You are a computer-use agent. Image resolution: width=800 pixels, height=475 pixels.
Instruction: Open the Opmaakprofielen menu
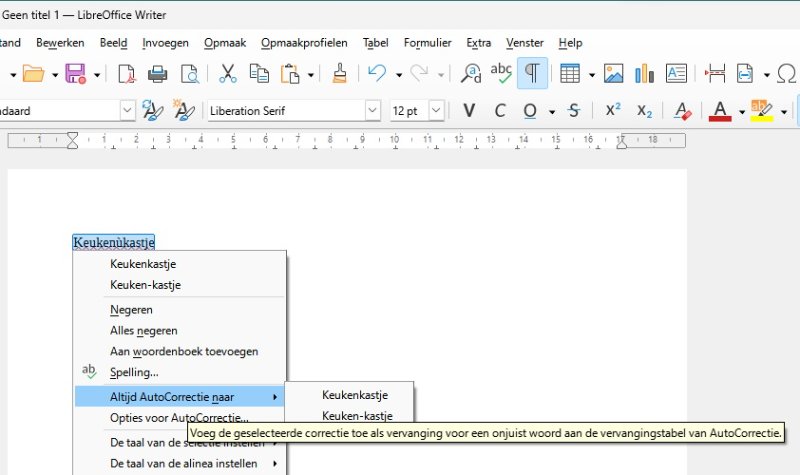(x=304, y=43)
